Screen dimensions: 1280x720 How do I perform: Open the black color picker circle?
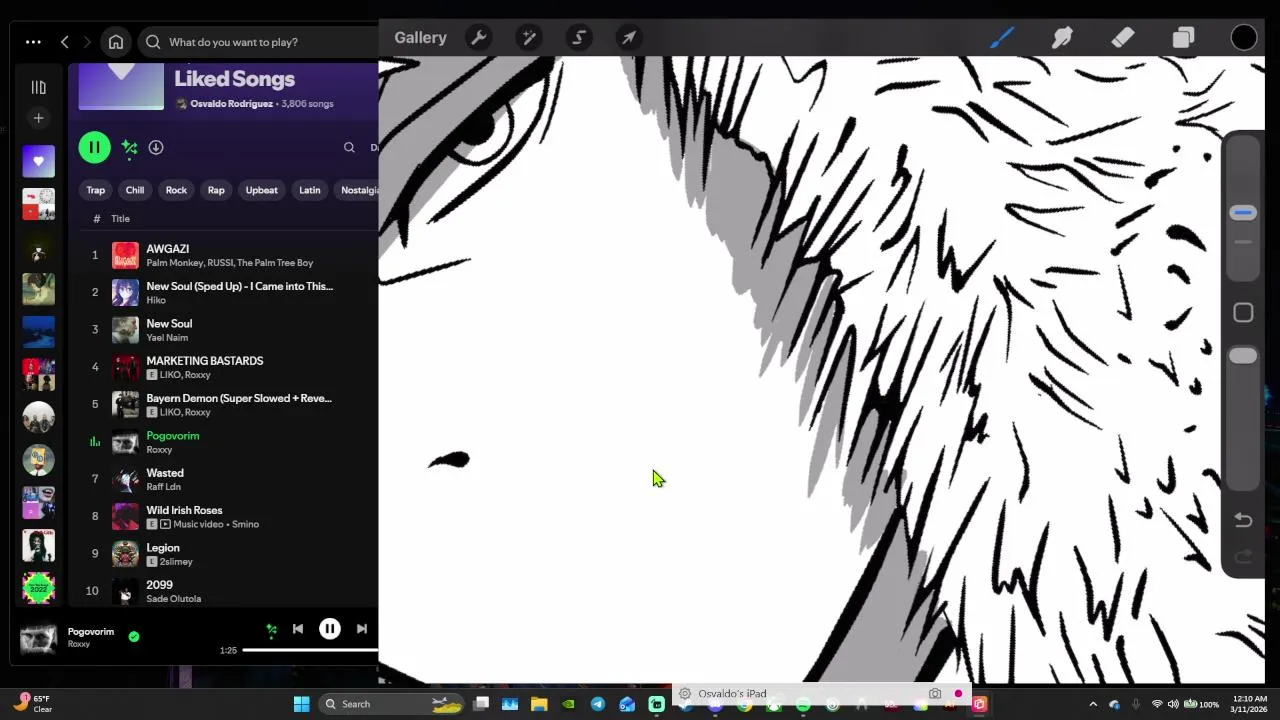(x=1244, y=38)
